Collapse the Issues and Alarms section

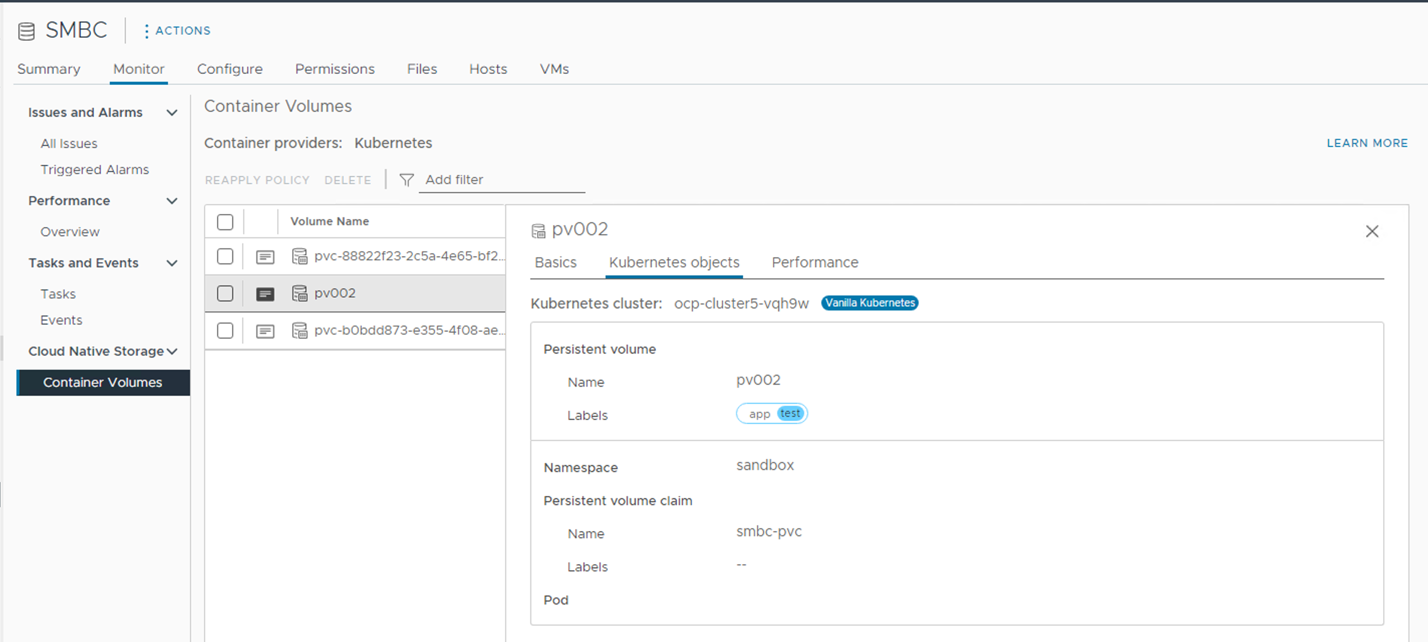[x=172, y=113]
